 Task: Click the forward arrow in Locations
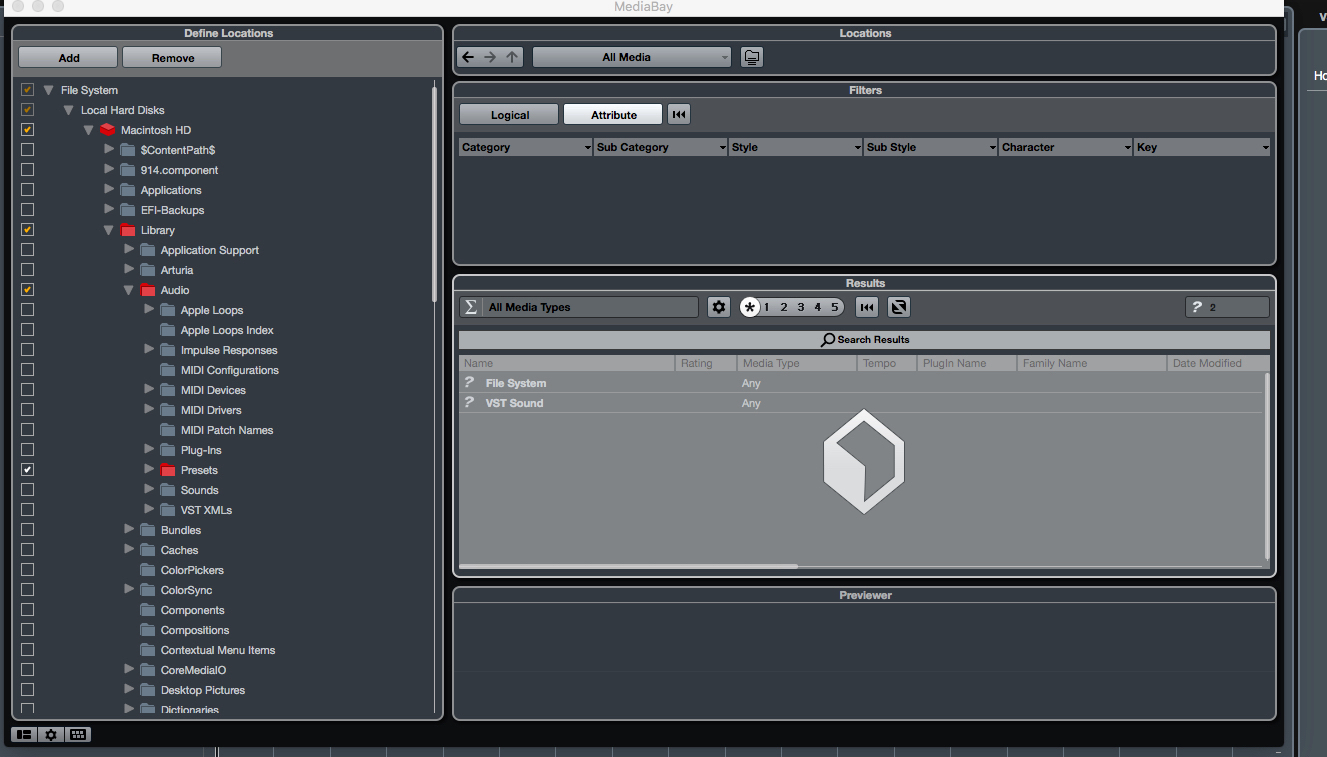click(490, 57)
